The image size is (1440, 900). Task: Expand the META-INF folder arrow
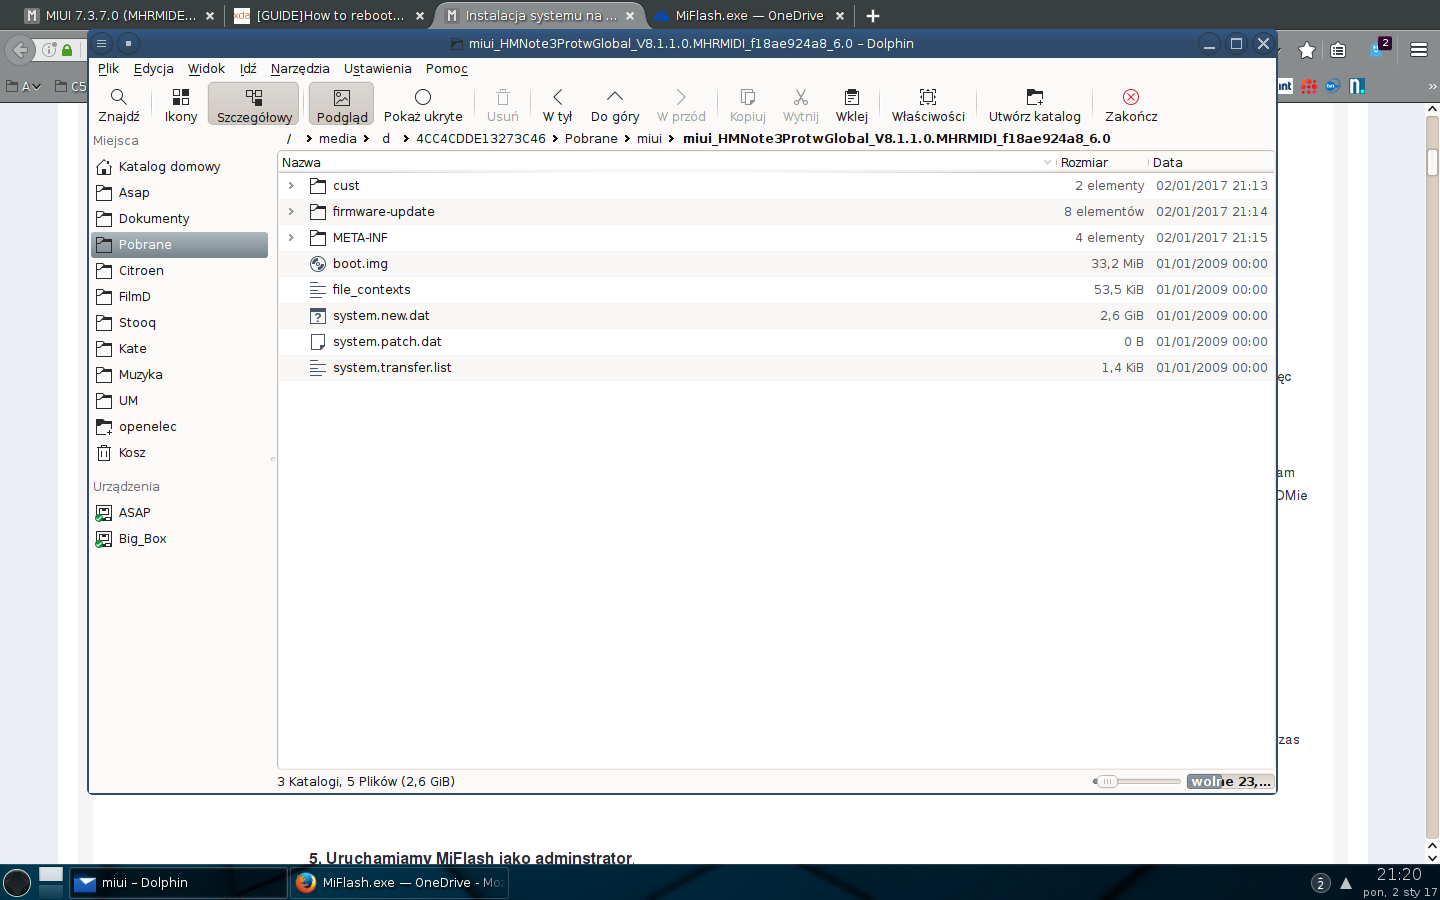(291, 238)
